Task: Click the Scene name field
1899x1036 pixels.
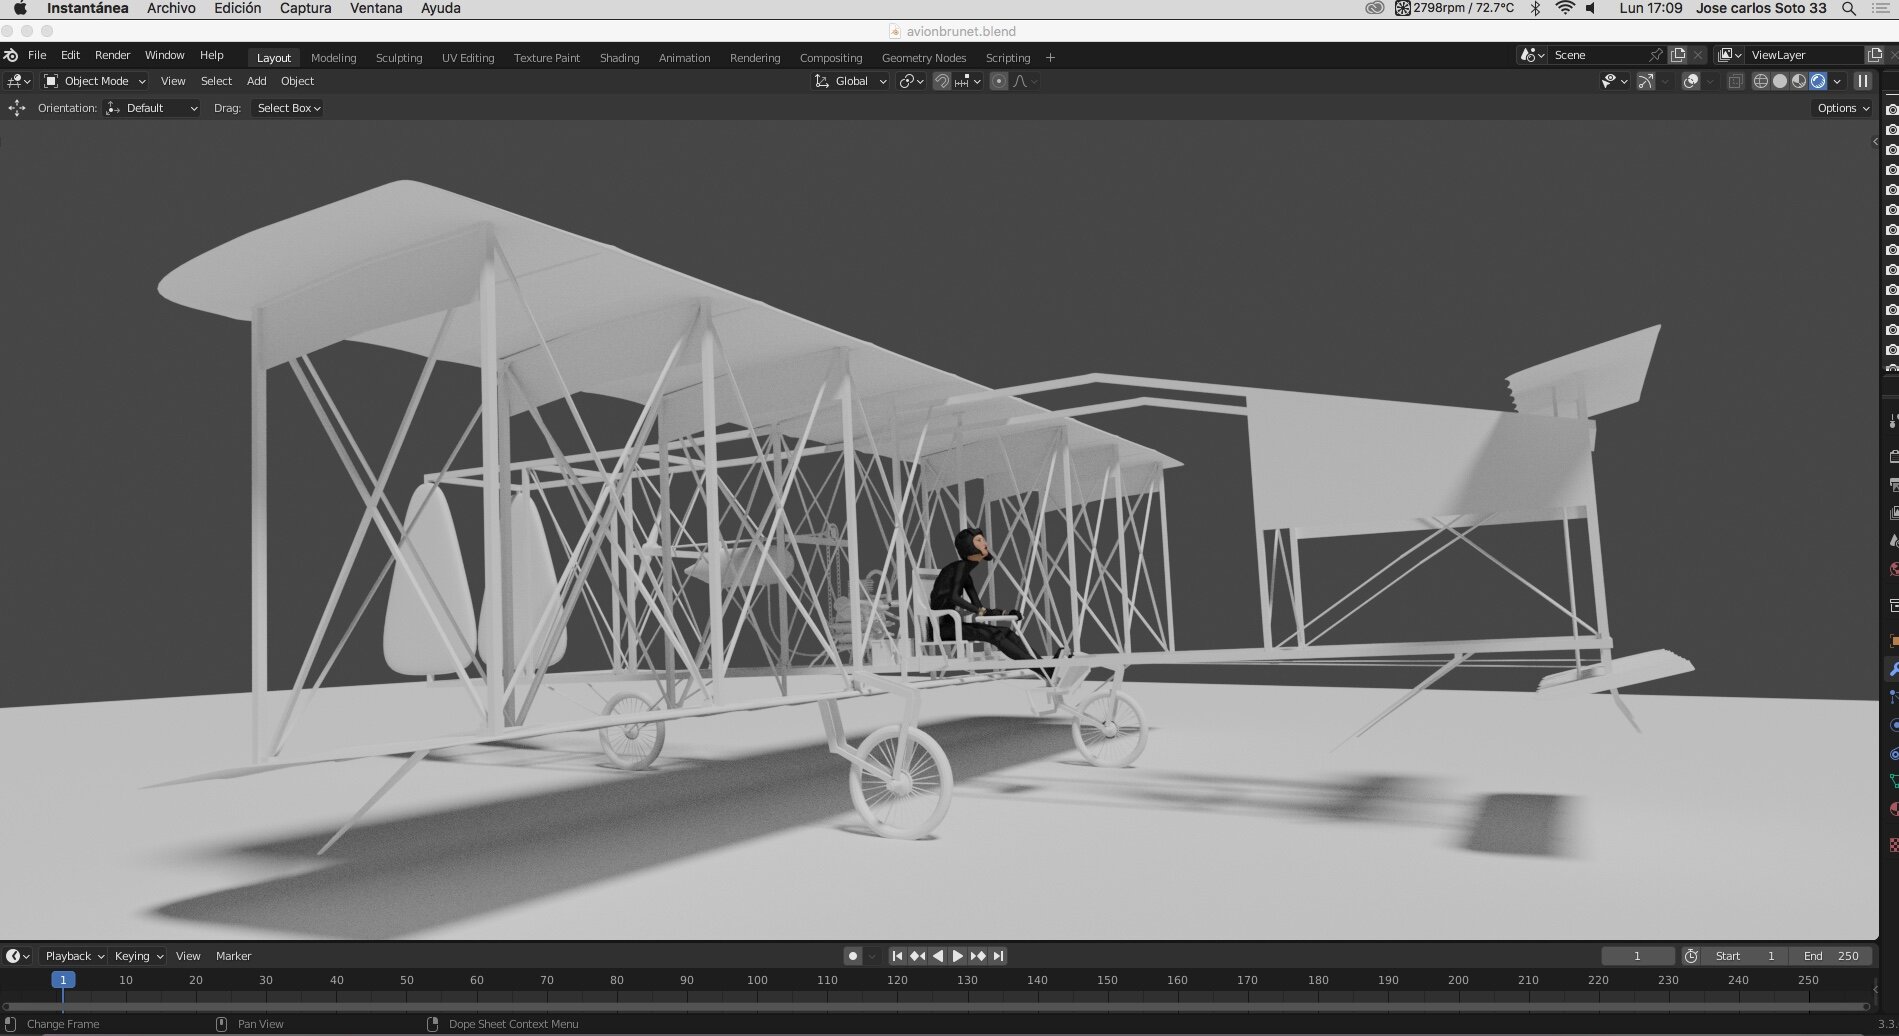Action: click(1597, 55)
